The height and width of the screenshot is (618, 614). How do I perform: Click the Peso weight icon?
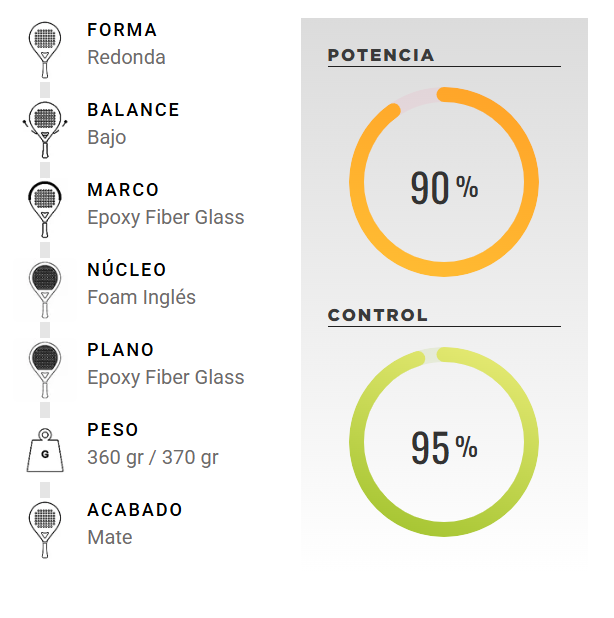point(45,450)
